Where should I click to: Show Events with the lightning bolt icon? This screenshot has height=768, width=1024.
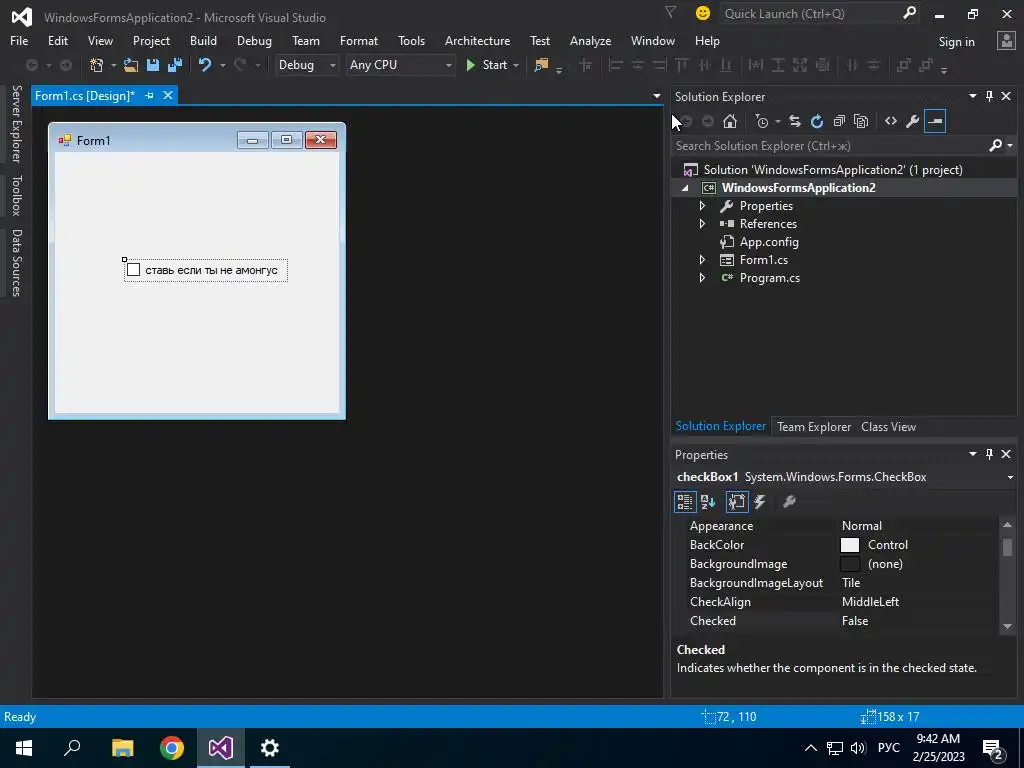coord(760,502)
